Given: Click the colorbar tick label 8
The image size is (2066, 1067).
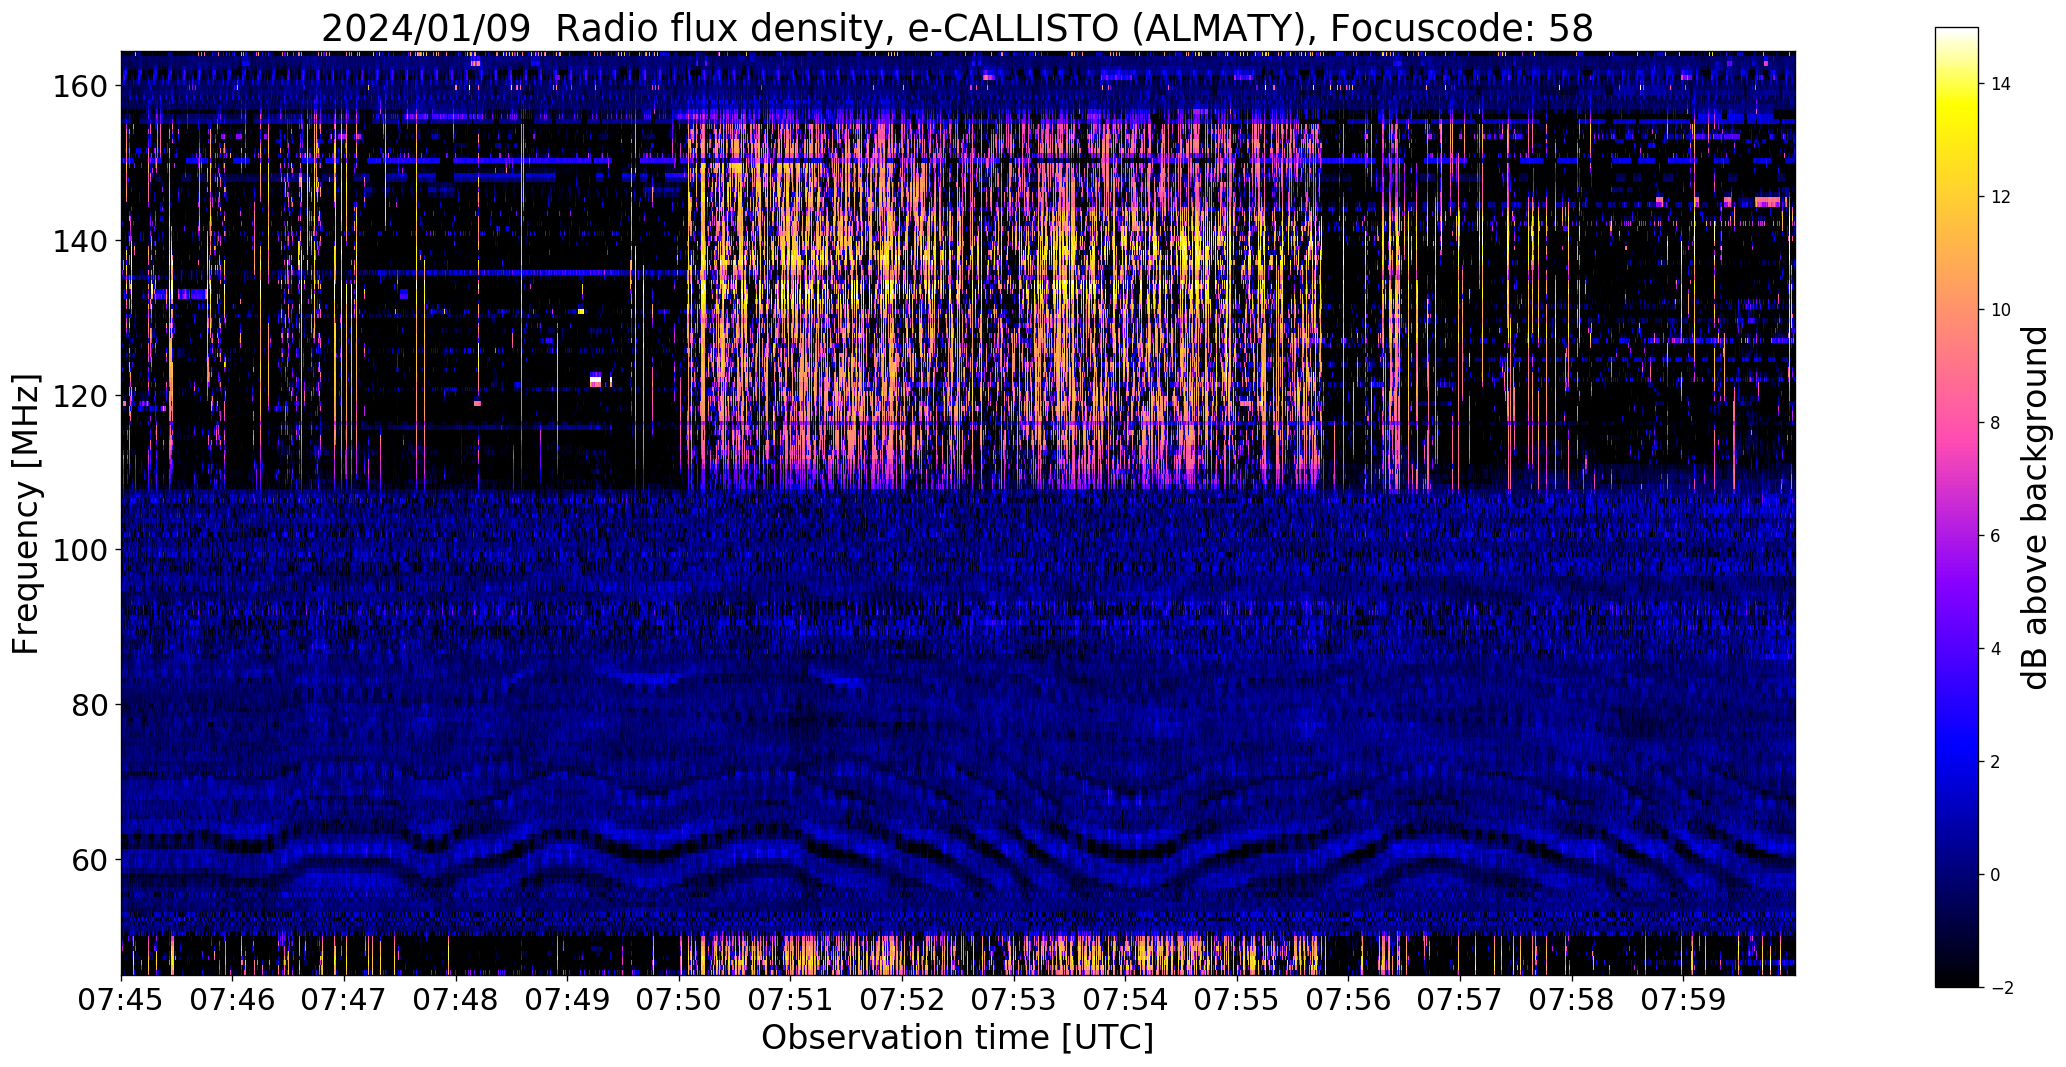Looking at the screenshot, I should [1996, 423].
